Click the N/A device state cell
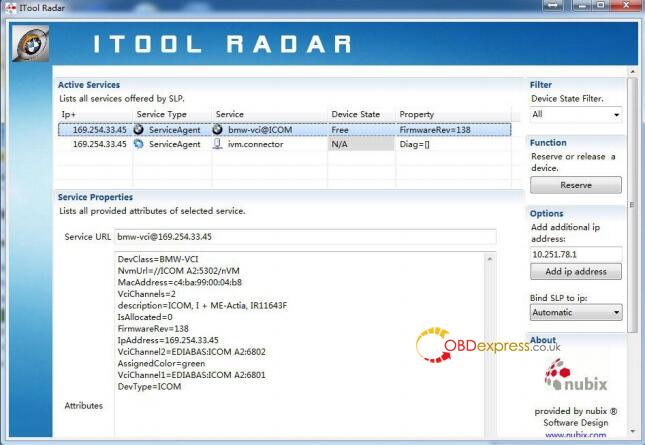Image resolution: width=645 pixels, height=445 pixels. (x=362, y=144)
